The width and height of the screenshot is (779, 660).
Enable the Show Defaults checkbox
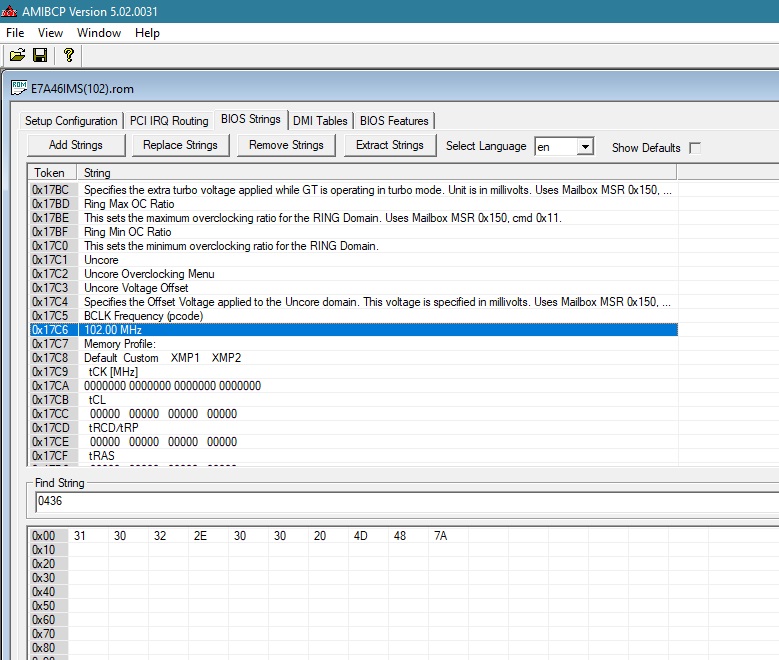695,148
